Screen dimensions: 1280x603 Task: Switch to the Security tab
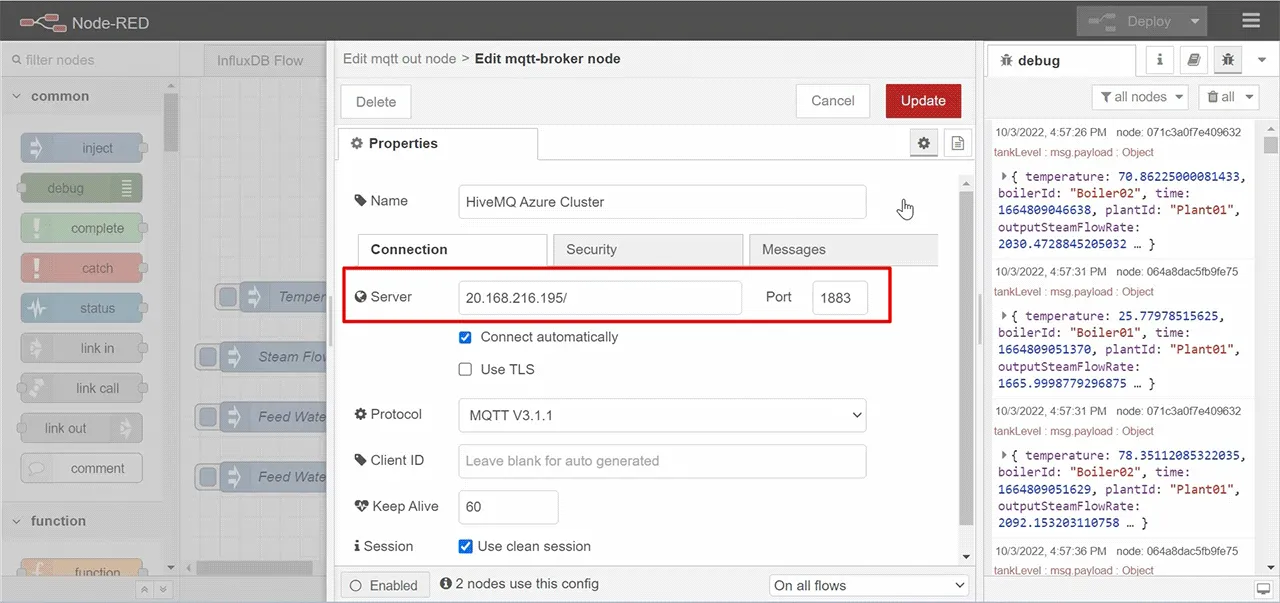click(647, 249)
